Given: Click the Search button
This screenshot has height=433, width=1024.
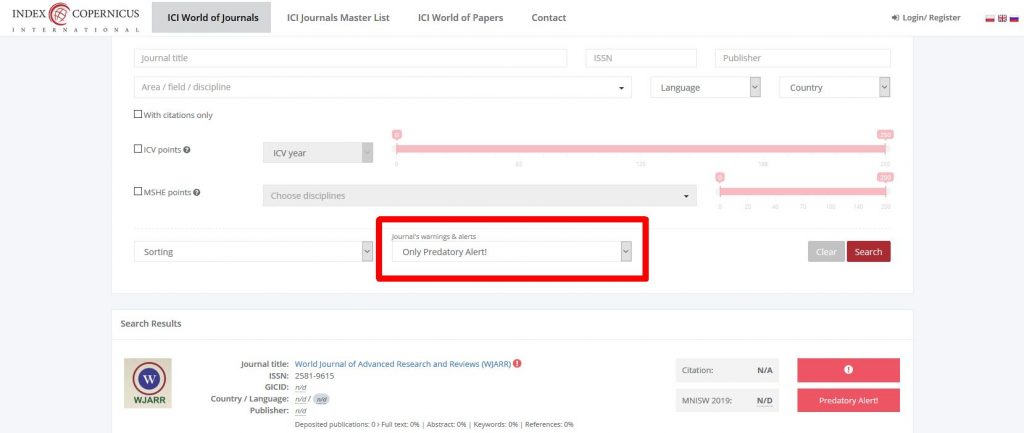Looking at the screenshot, I should [869, 251].
